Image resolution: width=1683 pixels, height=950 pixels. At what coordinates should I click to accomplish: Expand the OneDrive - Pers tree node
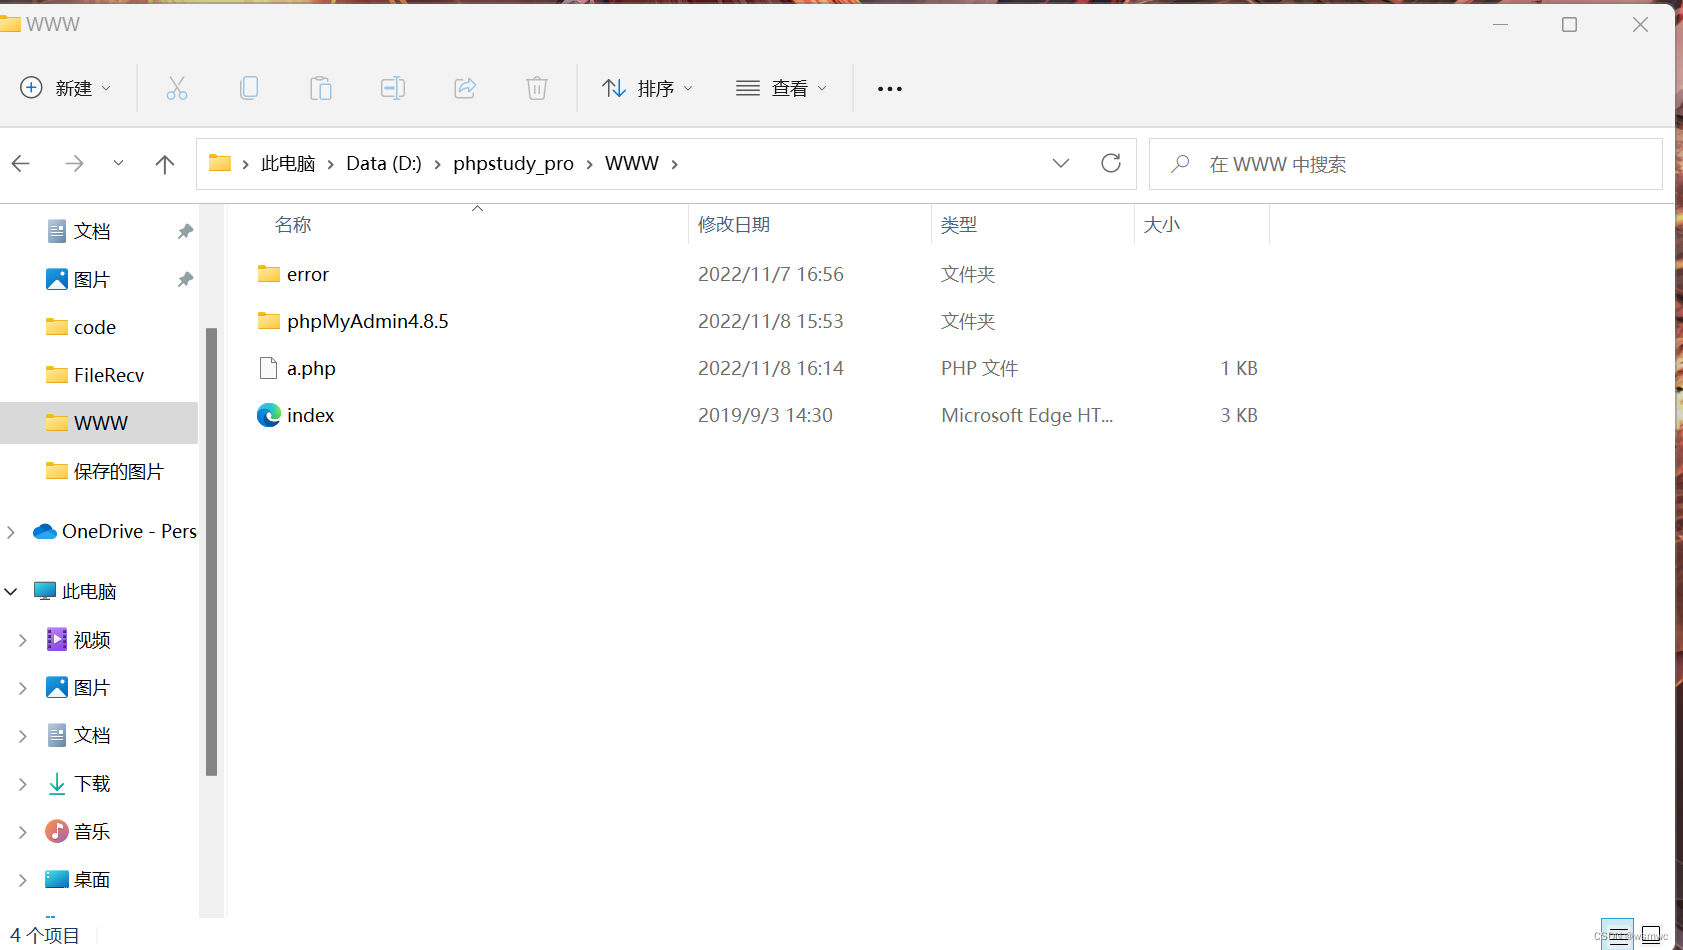(11, 532)
